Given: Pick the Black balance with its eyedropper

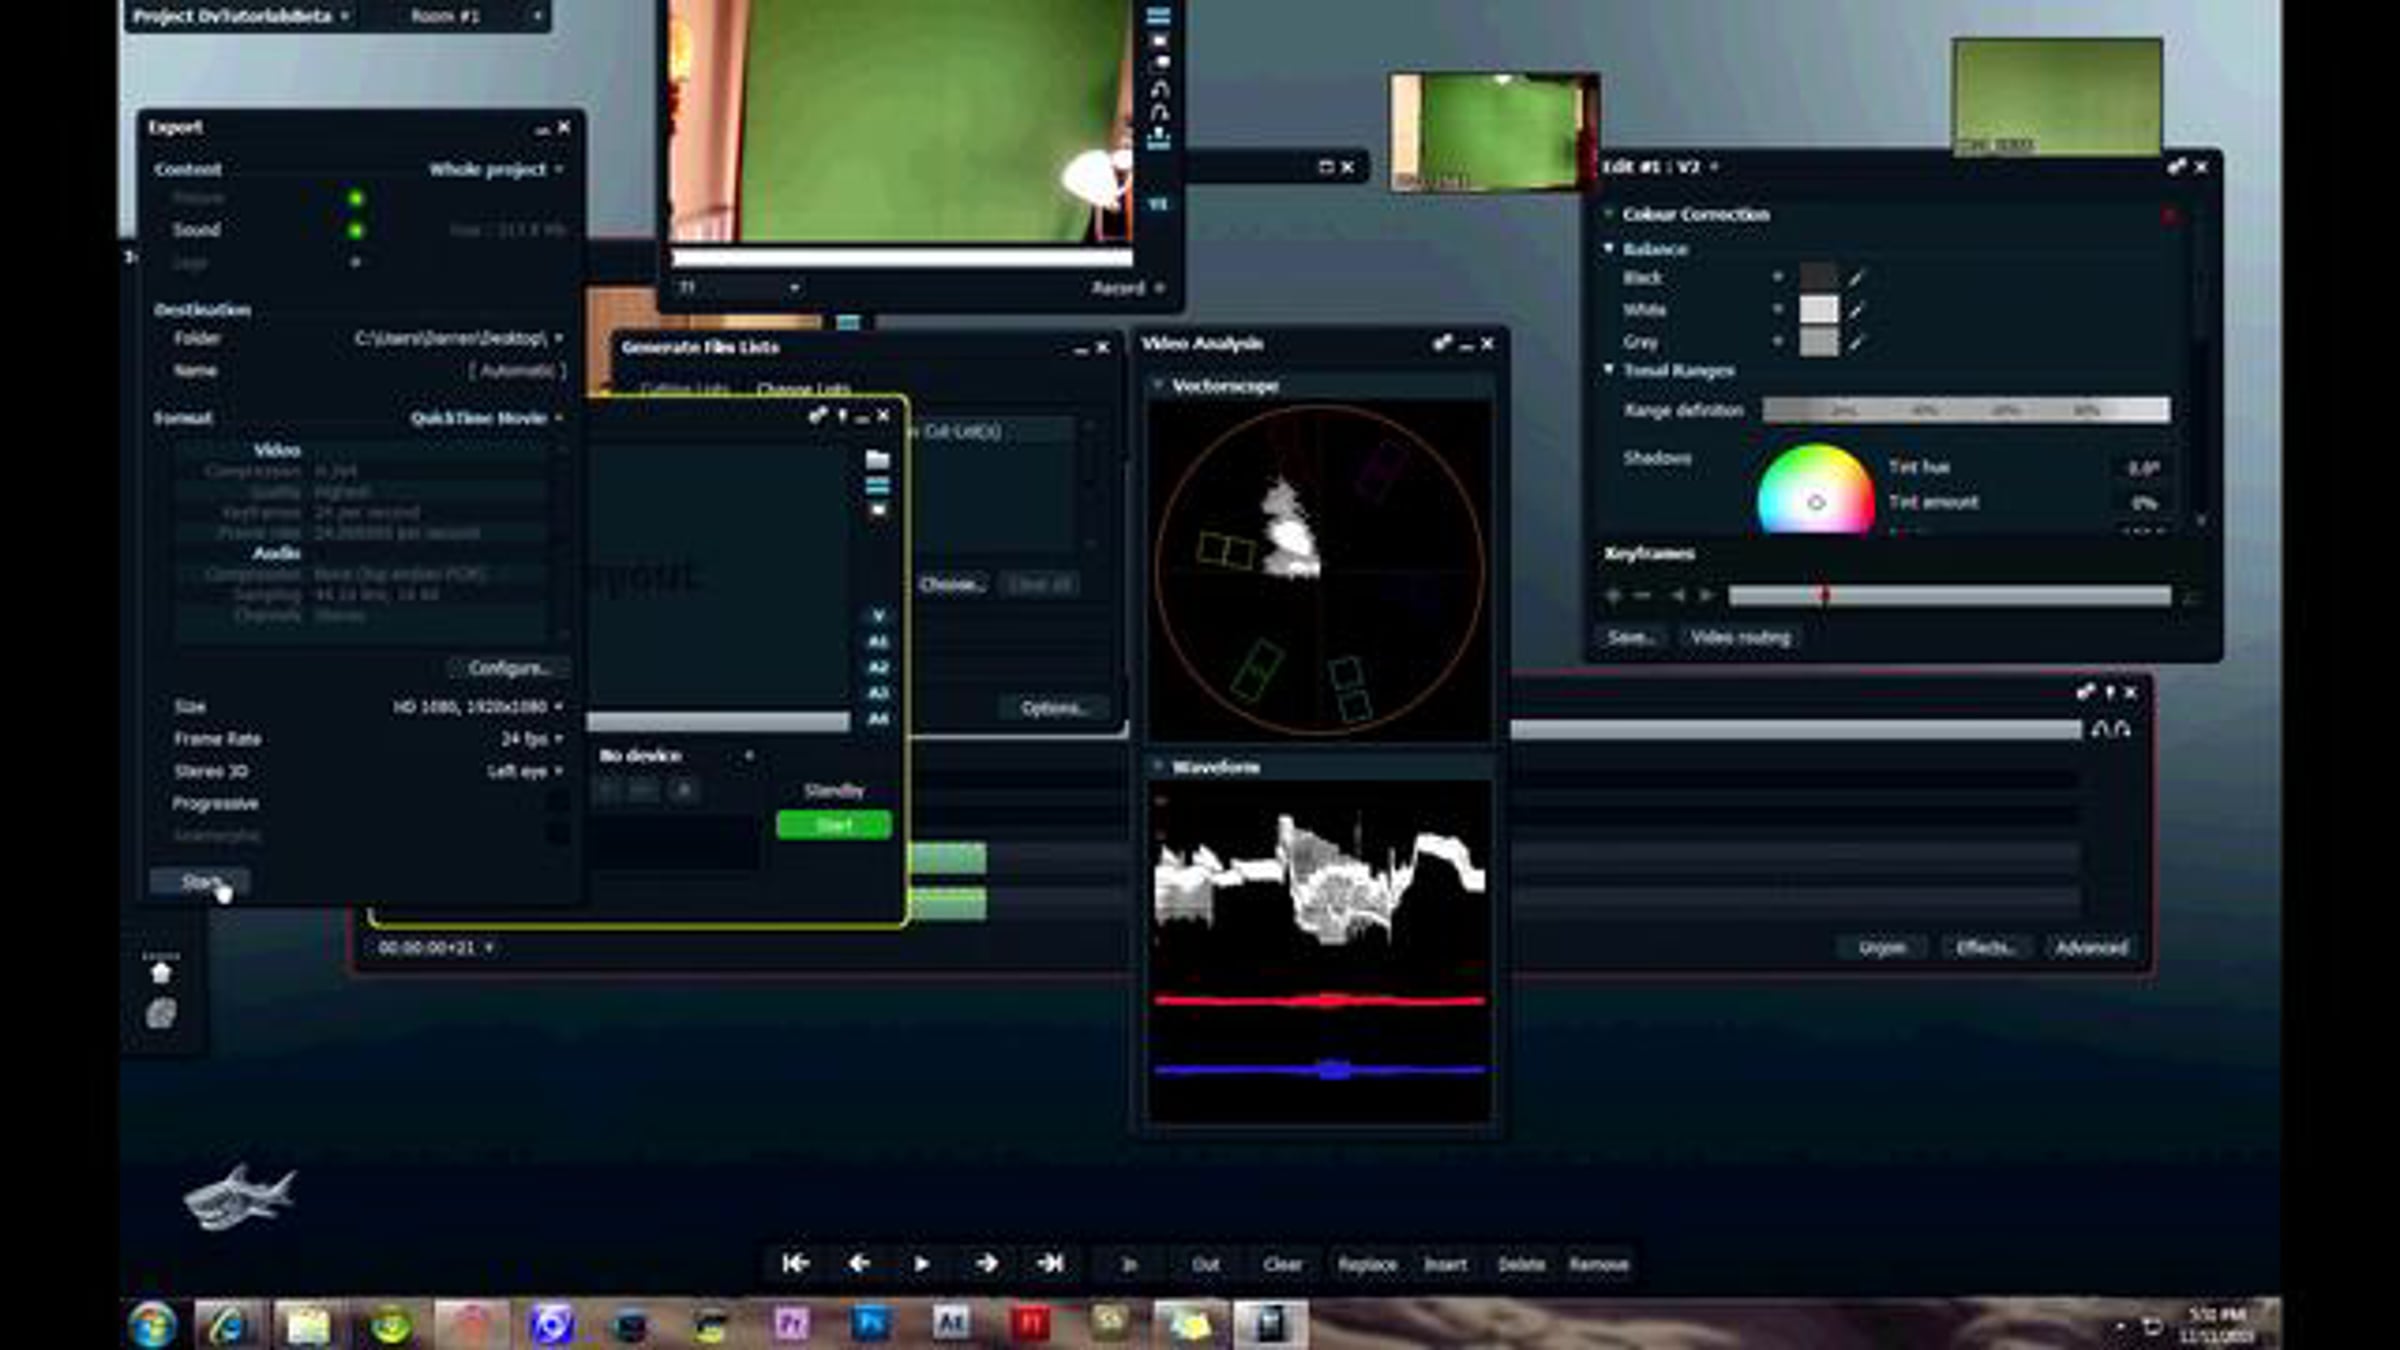Looking at the screenshot, I should click(1856, 278).
